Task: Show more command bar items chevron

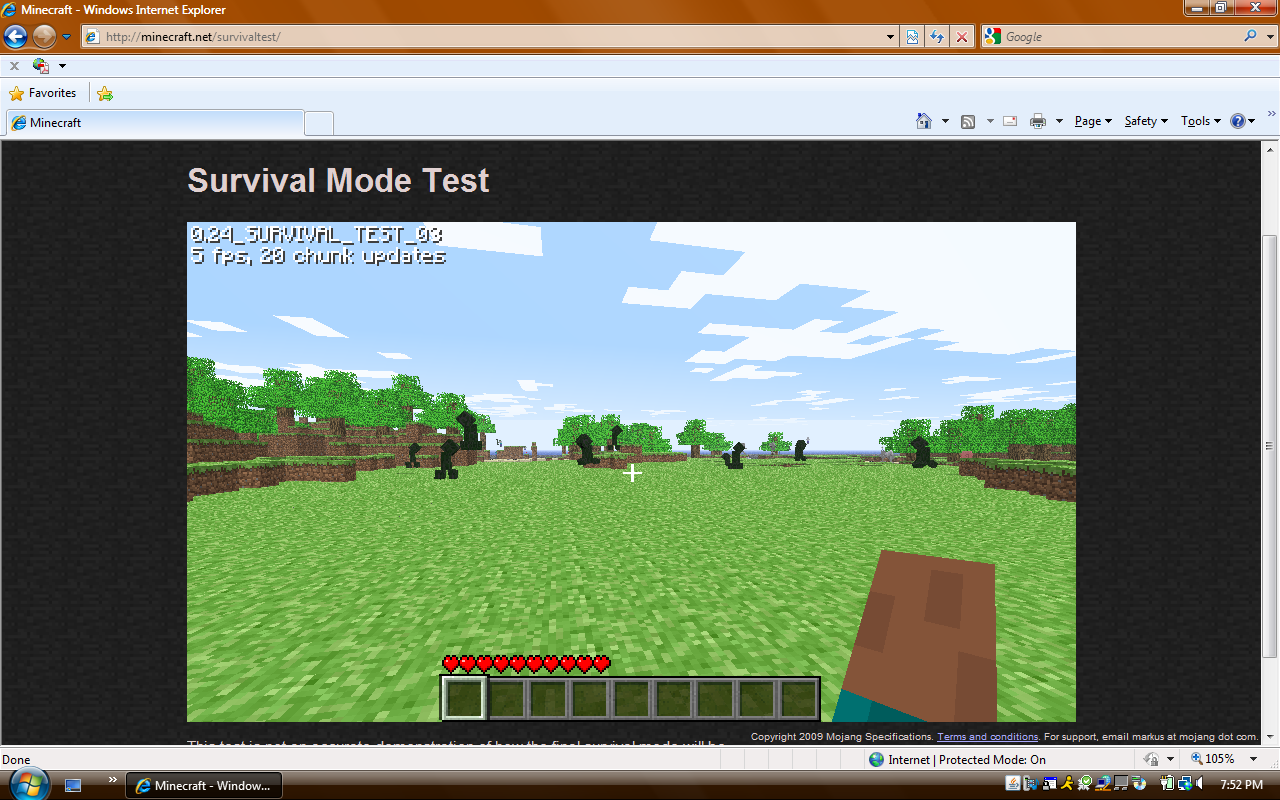Action: pyautogui.click(x=1272, y=115)
